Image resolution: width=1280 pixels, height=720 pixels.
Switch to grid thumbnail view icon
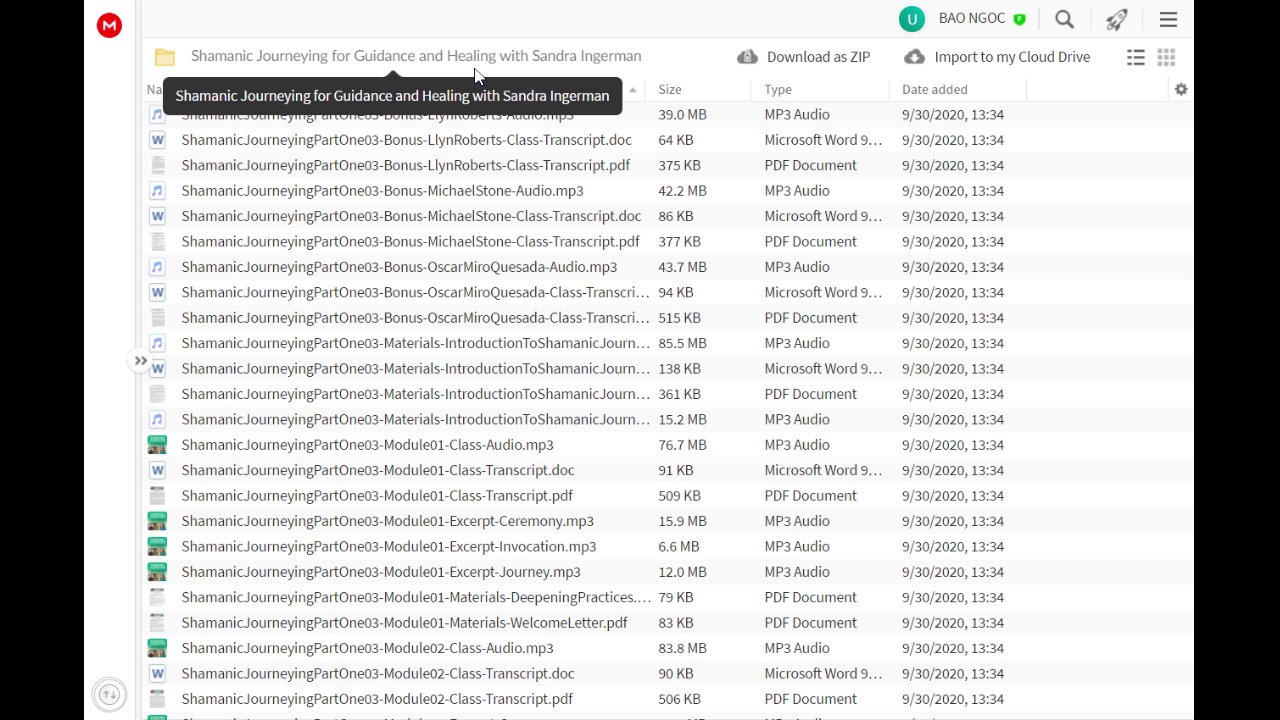coord(1166,57)
